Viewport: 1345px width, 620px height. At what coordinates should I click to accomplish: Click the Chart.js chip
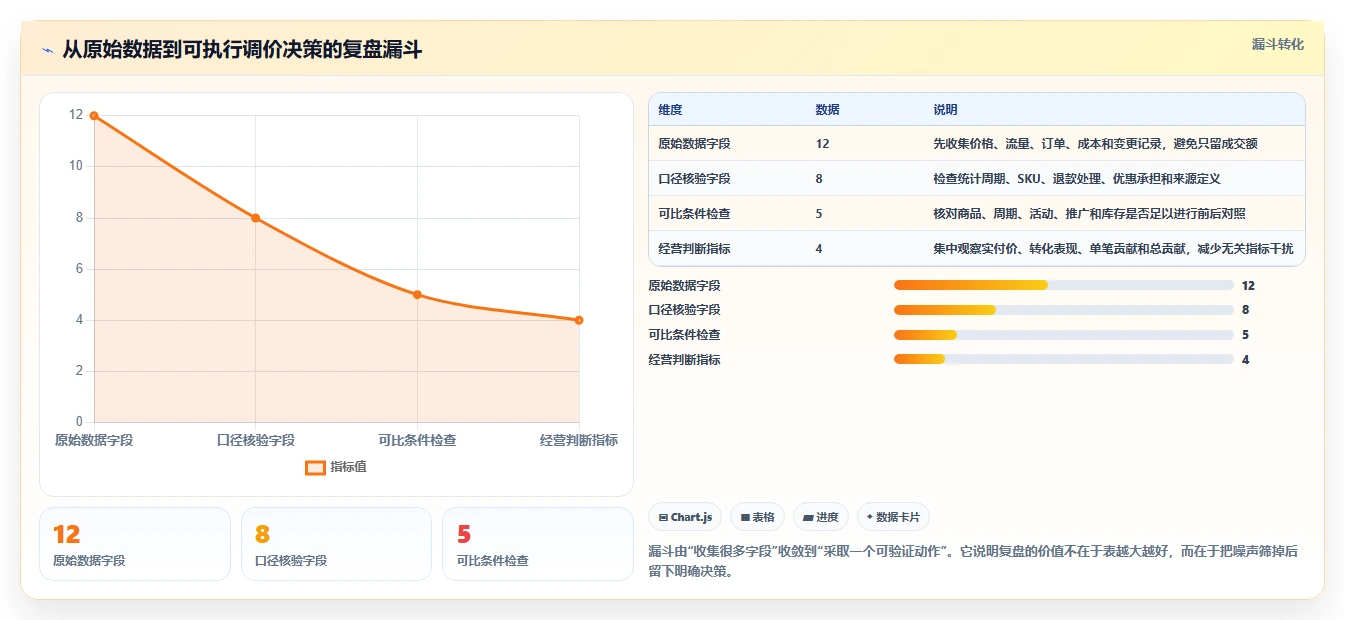click(685, 517)
